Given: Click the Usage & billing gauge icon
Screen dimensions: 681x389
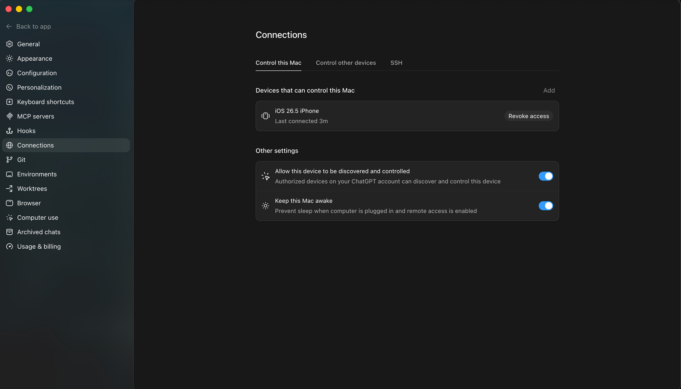Looking at the screenshot, I should [10, 246].
